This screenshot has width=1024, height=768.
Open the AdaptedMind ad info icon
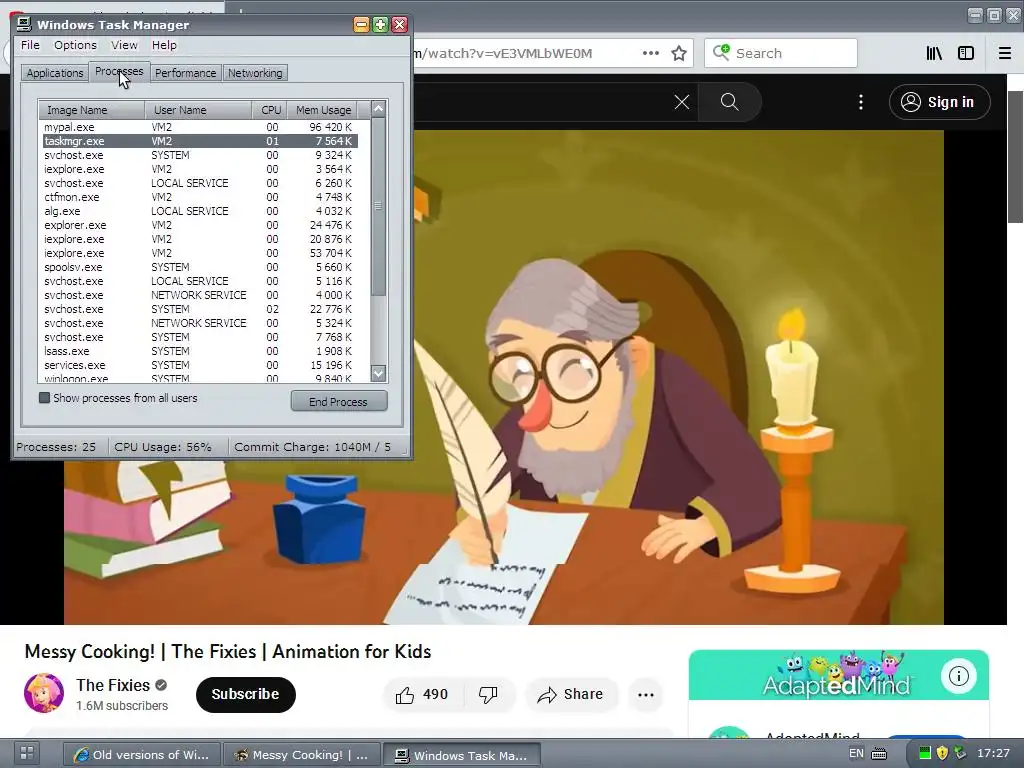pyautogui.click(x=958, y=676)
